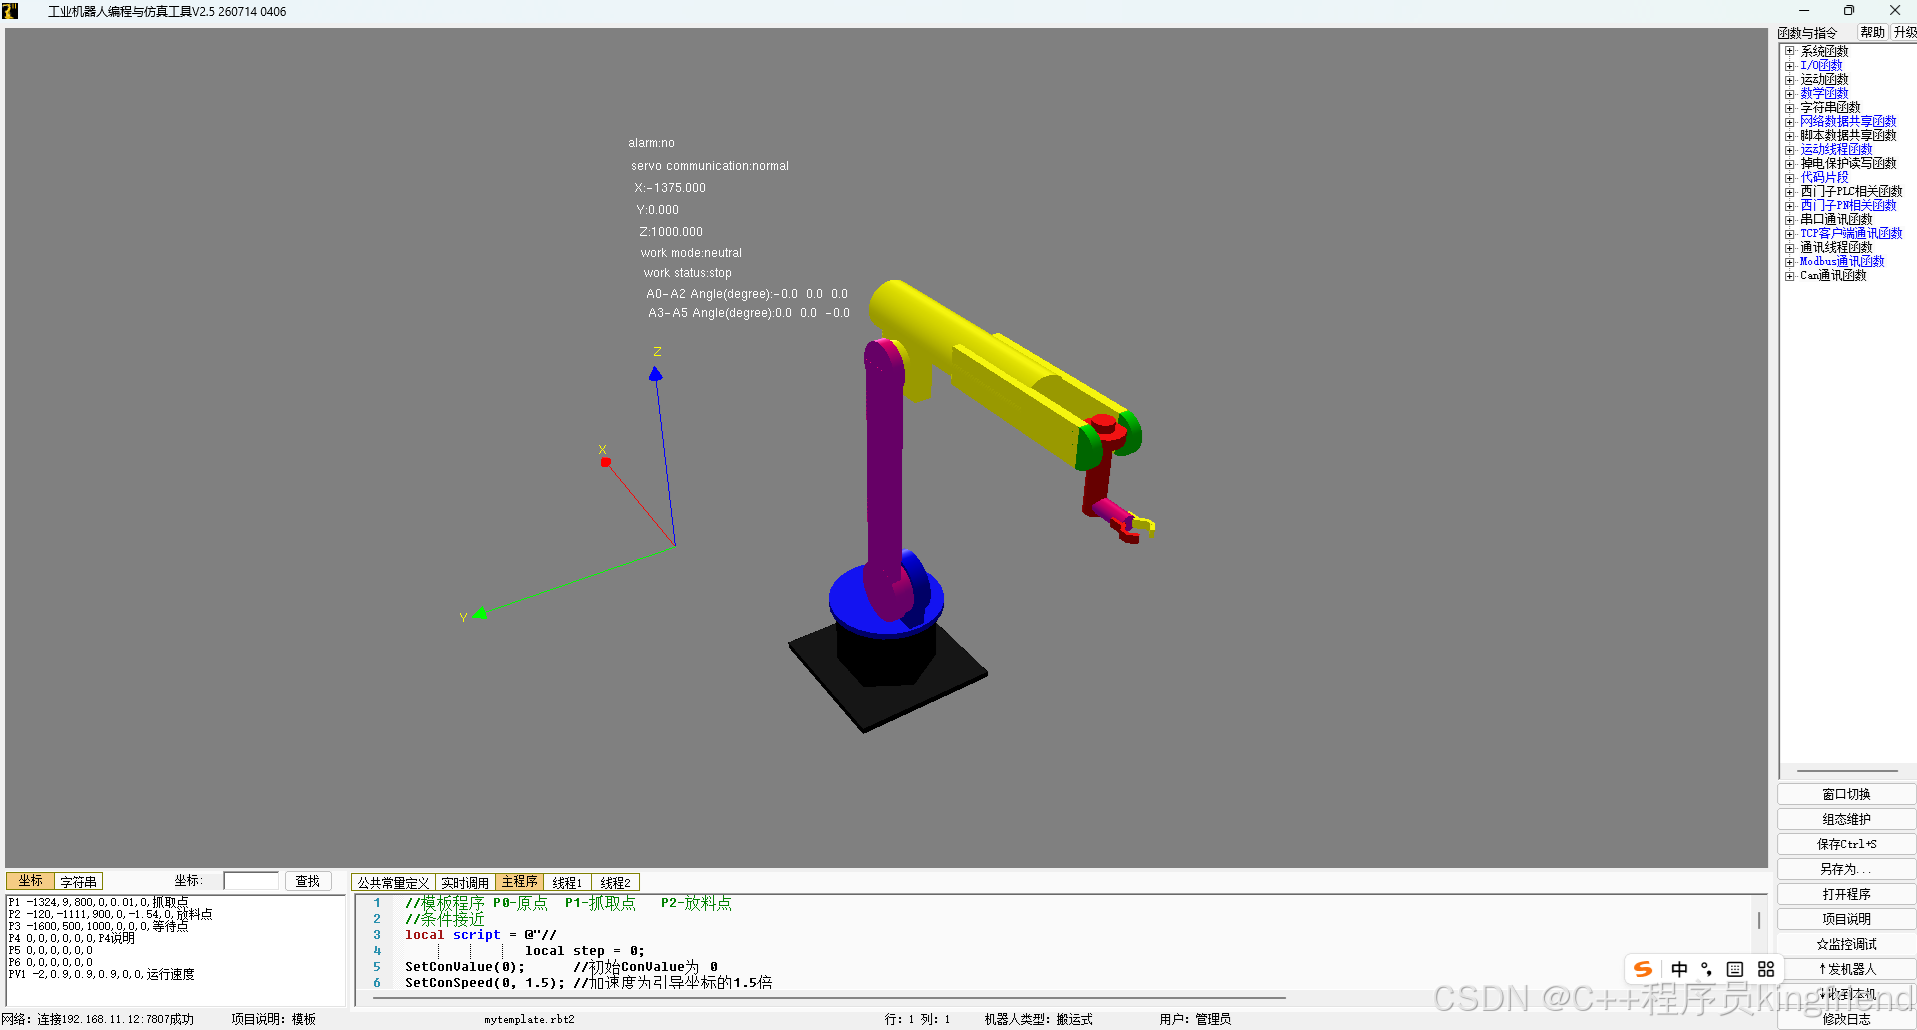Open the 公共常量定义 tab
This screenshot has width=1917, height=1030.
393,883
